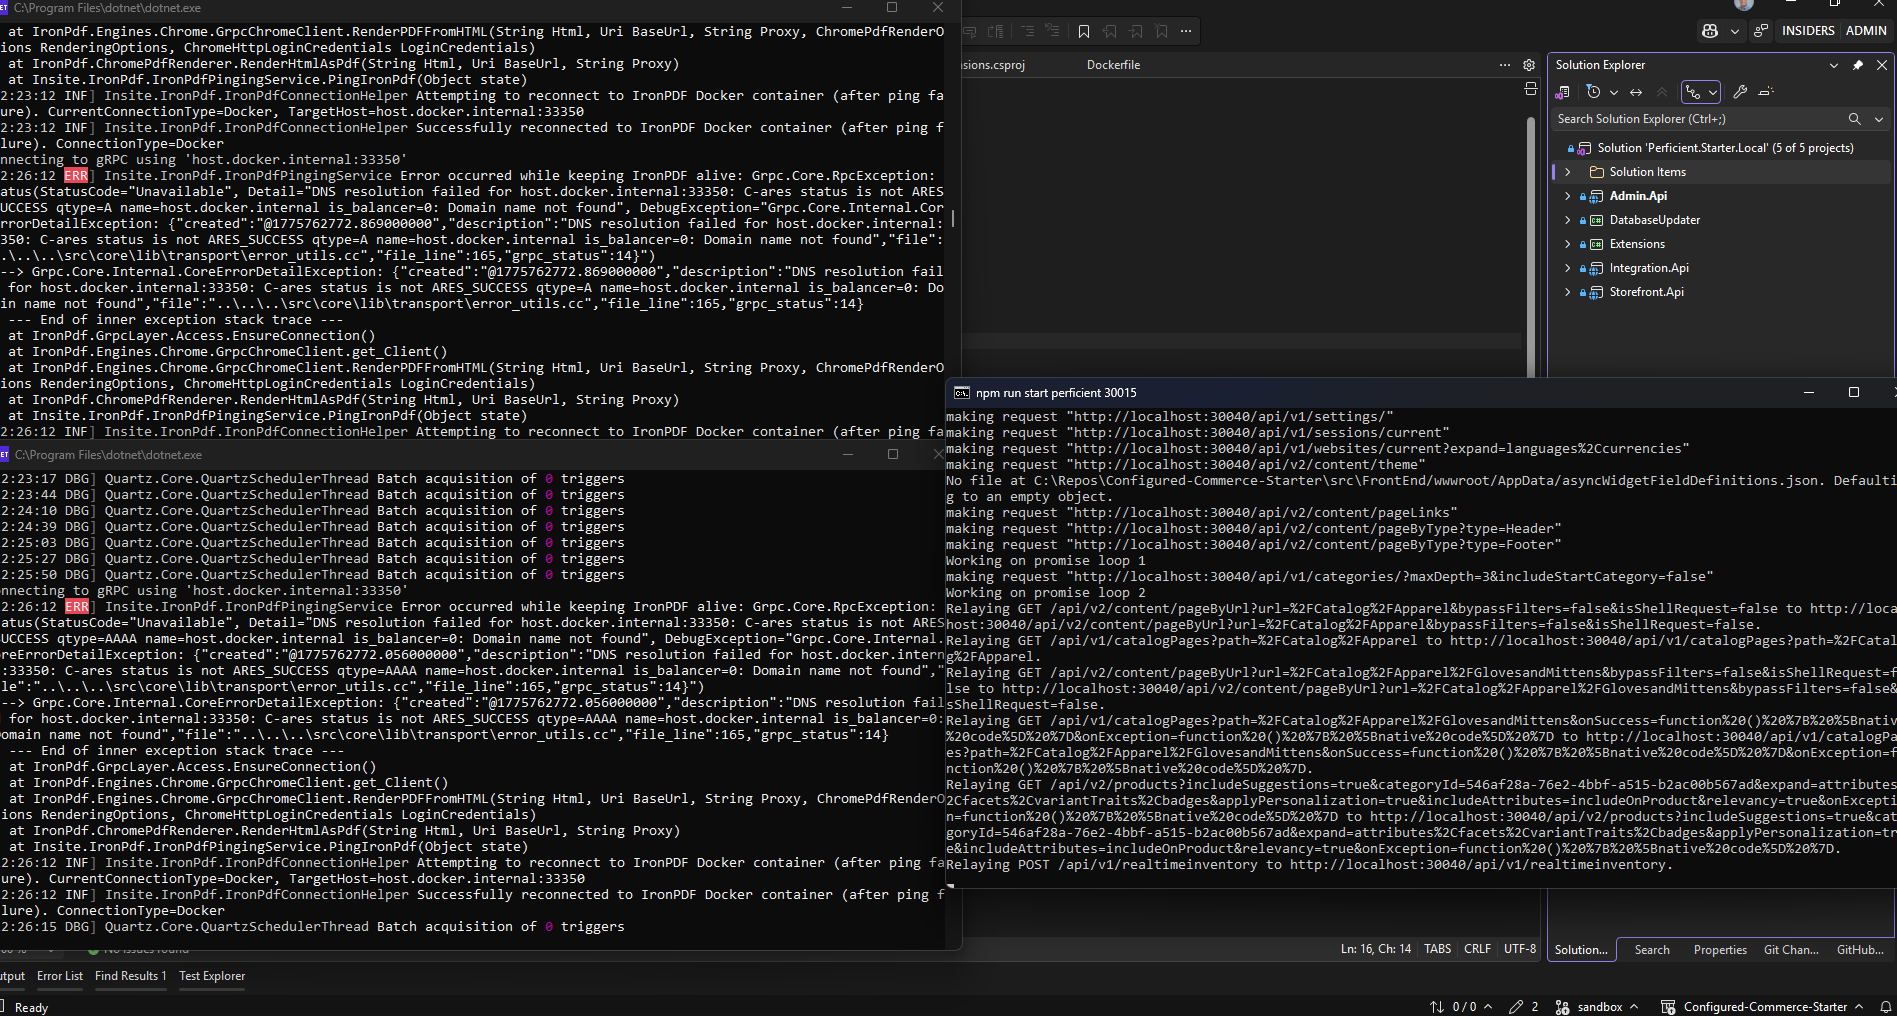Click Sync with Active Document arrows icon

tap(1636, 92)
